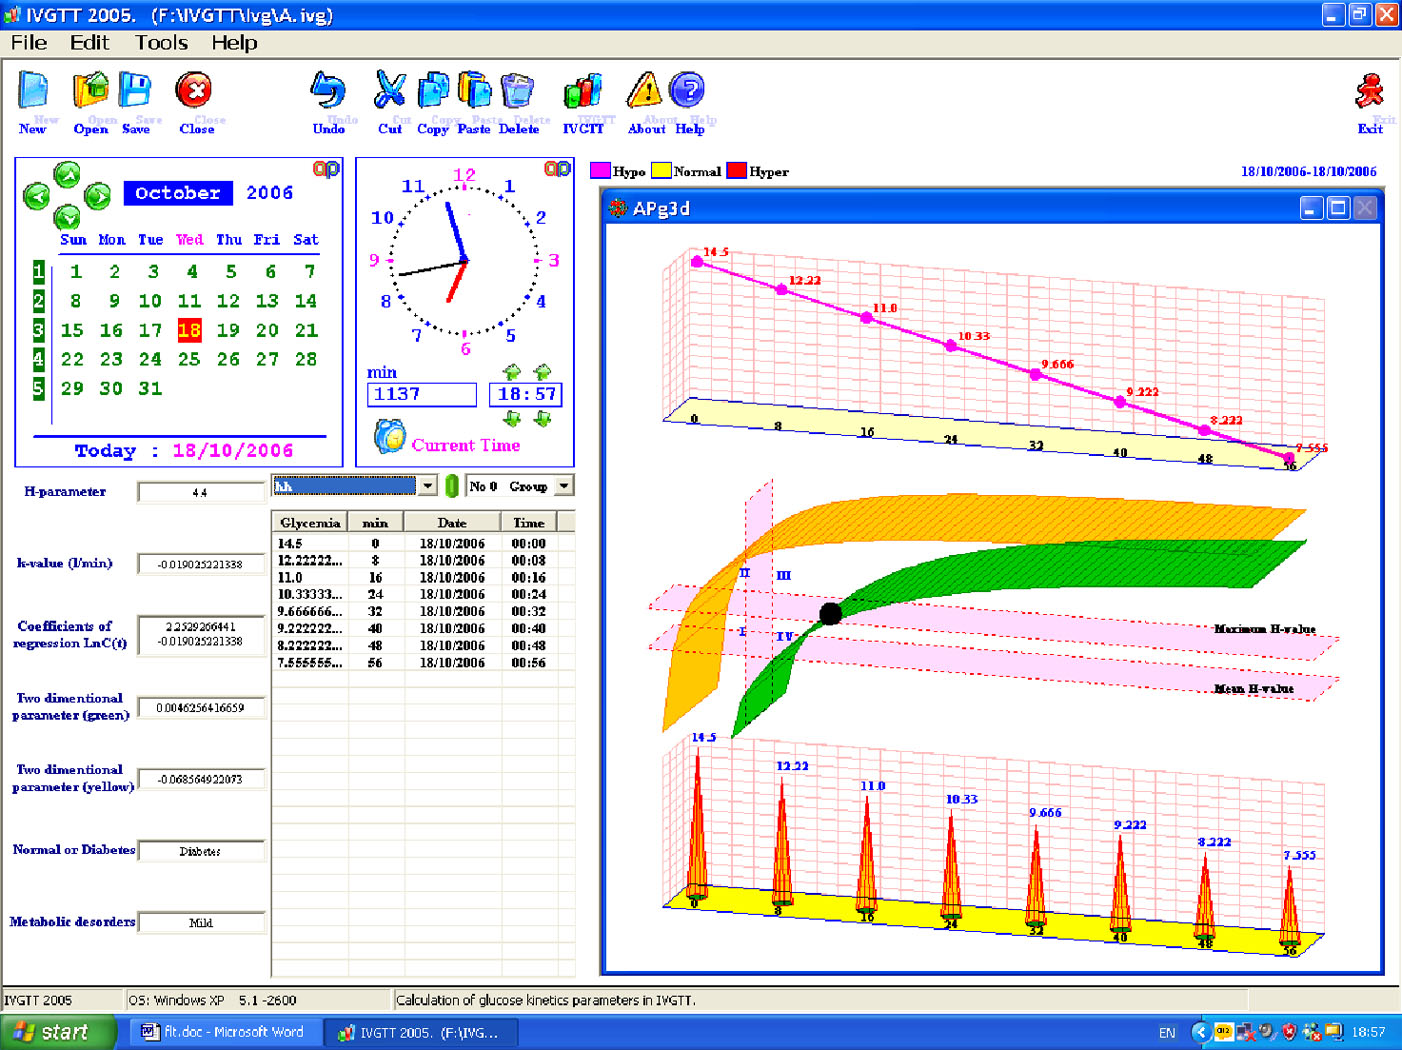Open the Tools menu

[x=161, y=43]
